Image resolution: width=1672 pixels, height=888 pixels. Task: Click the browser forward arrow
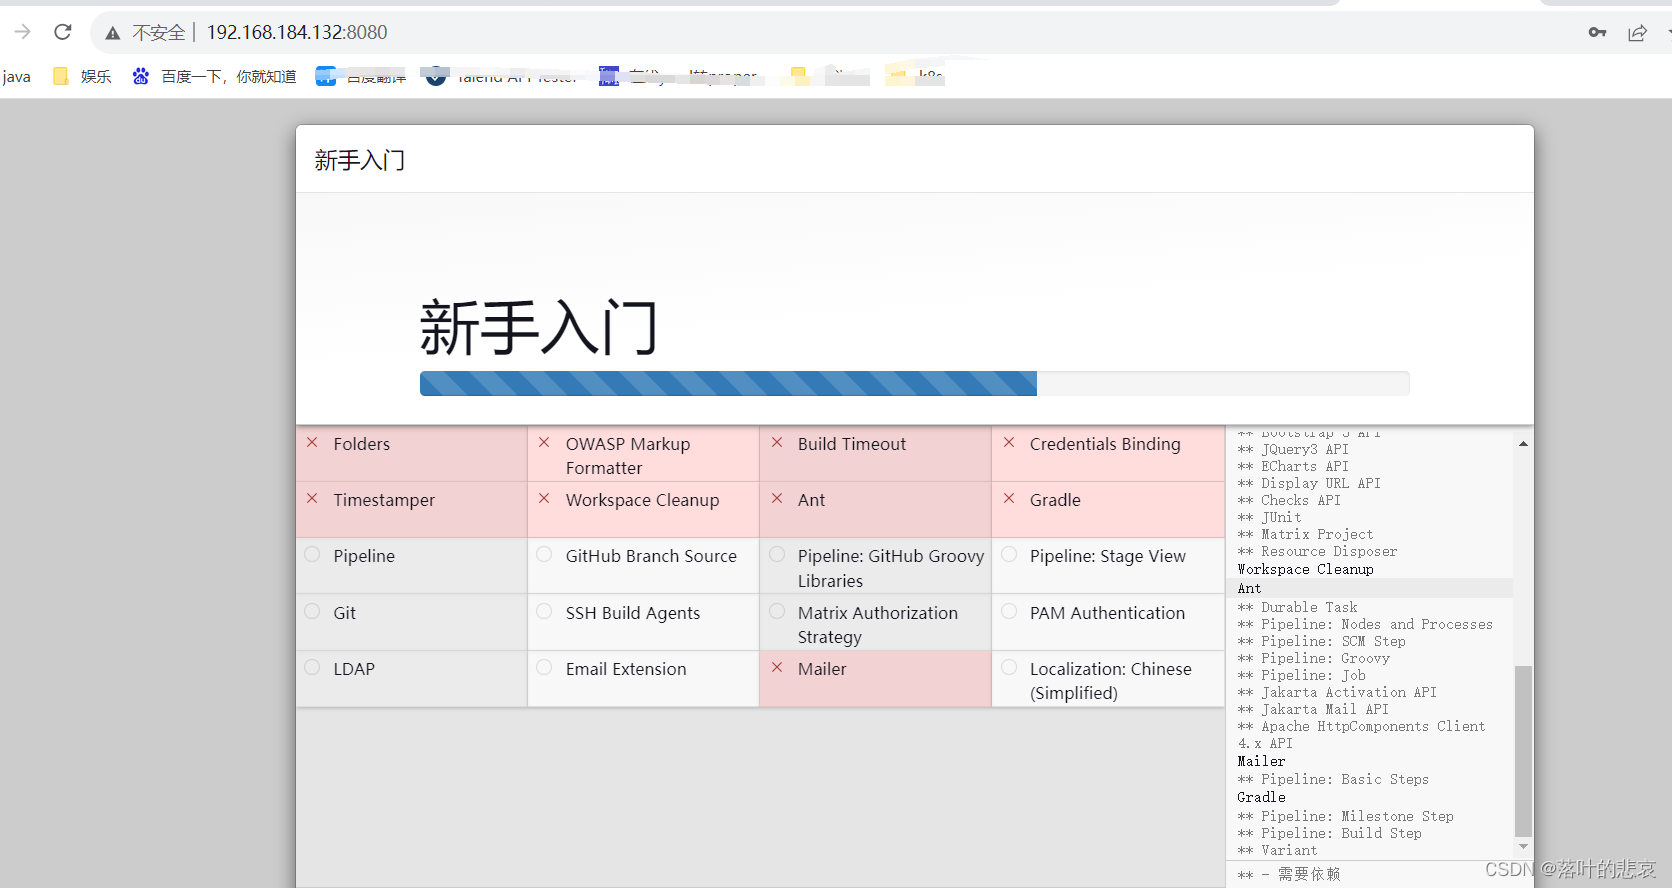click(x=22, y=32)
